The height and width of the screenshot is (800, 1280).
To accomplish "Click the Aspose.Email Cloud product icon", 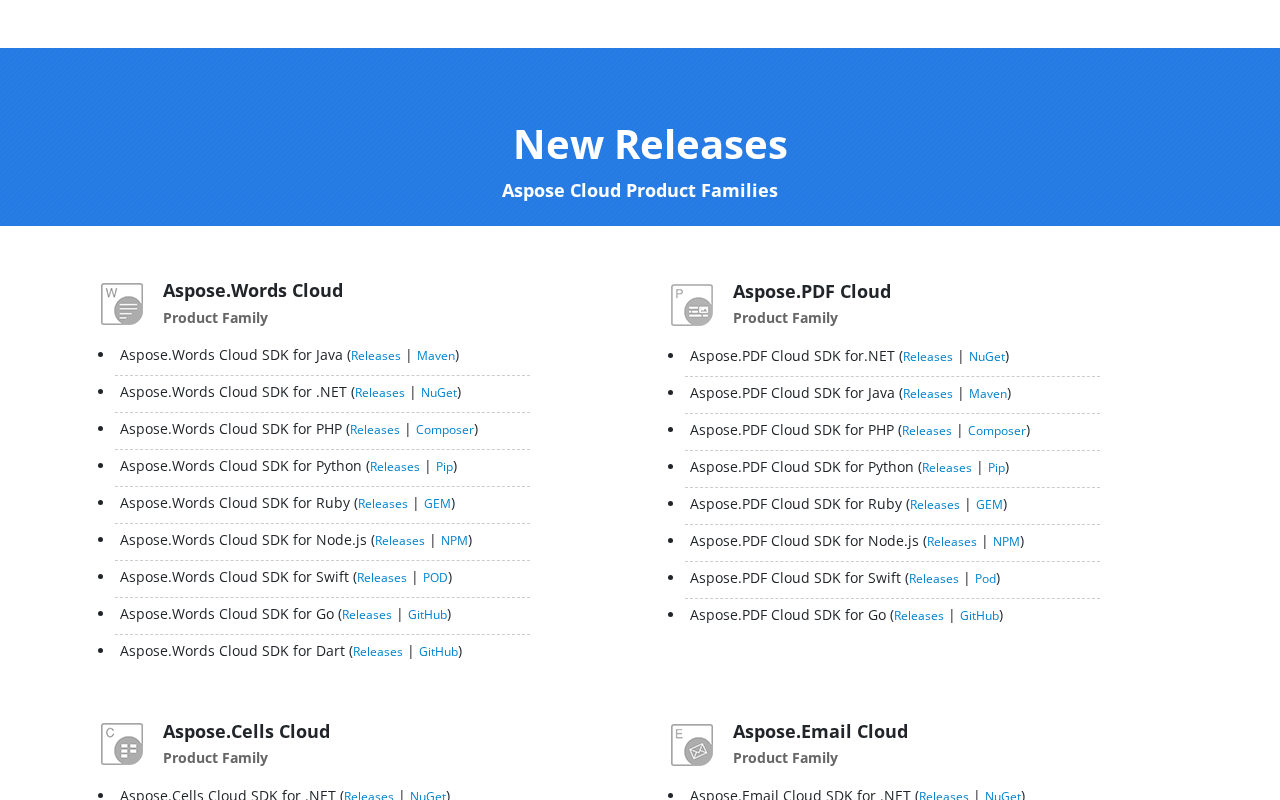I will point(692,745).
